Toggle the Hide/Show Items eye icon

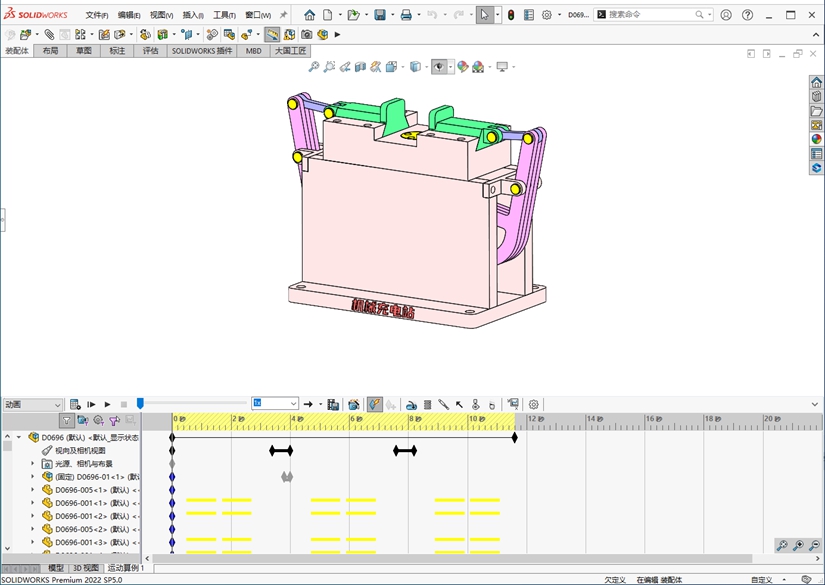coord(439,67)
